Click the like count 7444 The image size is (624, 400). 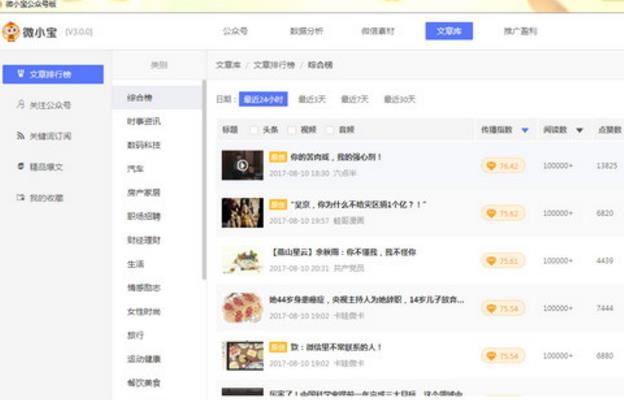tap(604, 308)
